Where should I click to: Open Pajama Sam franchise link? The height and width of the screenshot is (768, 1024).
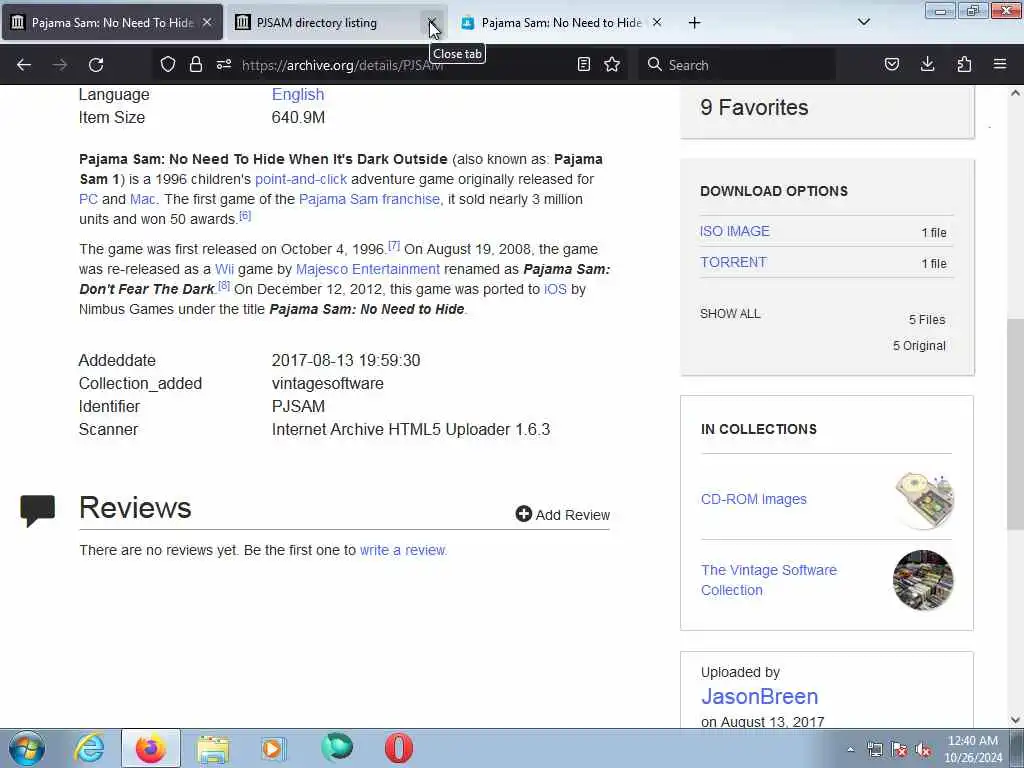point(370,199)
